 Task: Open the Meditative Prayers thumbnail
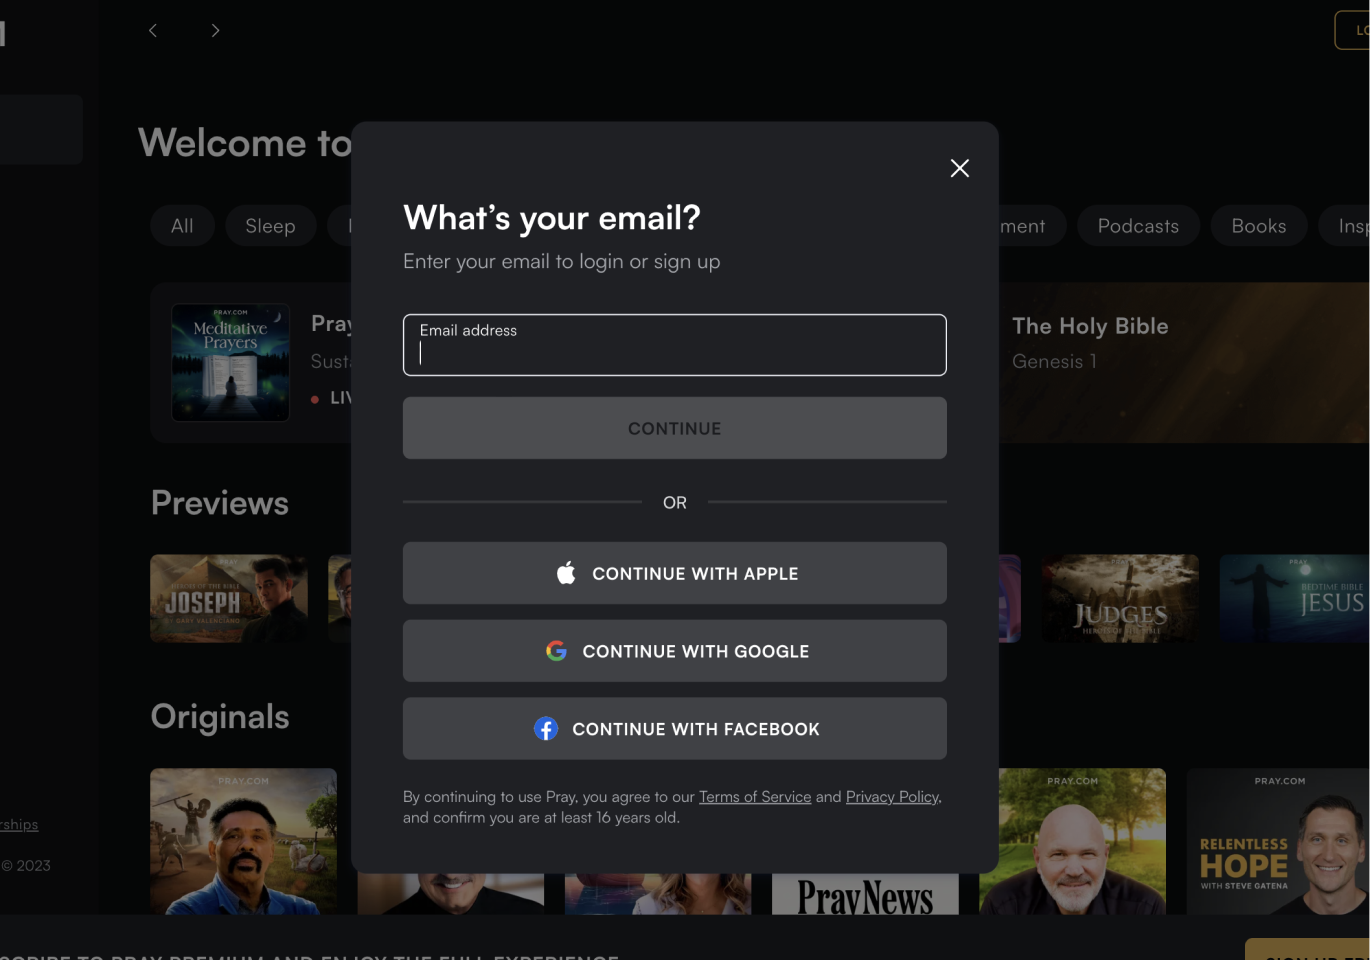(x=230, y=362)
